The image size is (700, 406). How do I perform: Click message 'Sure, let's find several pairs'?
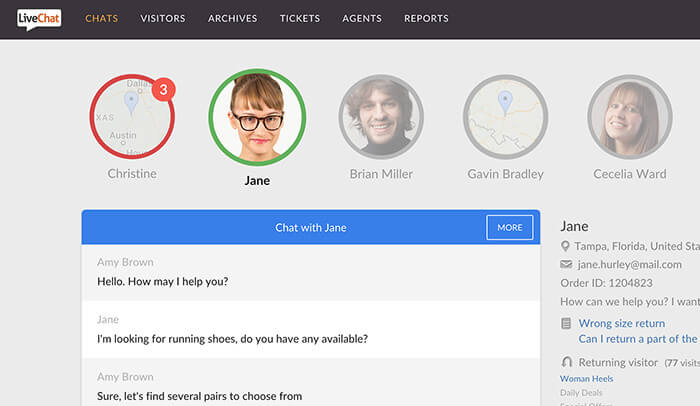(x=200, y=396)
